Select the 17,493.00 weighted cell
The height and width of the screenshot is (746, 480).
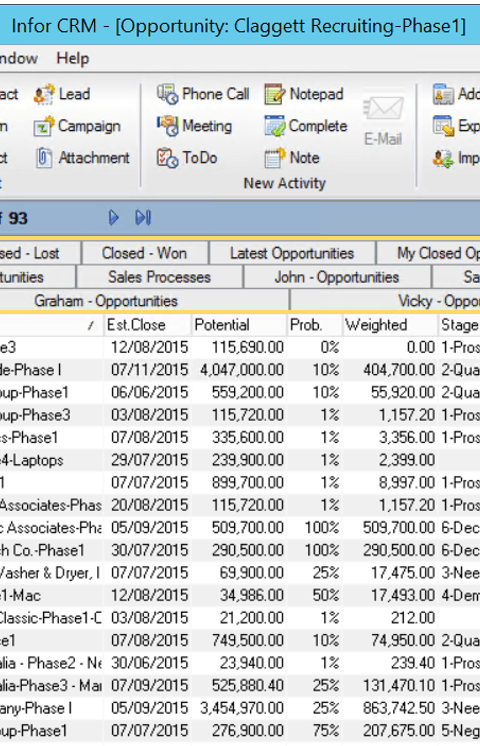(390, 596)
